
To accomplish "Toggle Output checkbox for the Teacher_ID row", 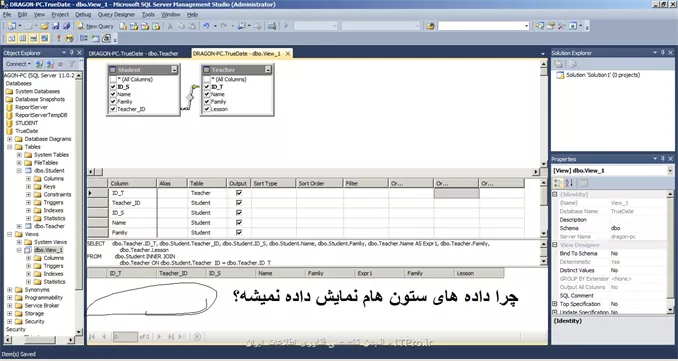I will coord(239,203).
